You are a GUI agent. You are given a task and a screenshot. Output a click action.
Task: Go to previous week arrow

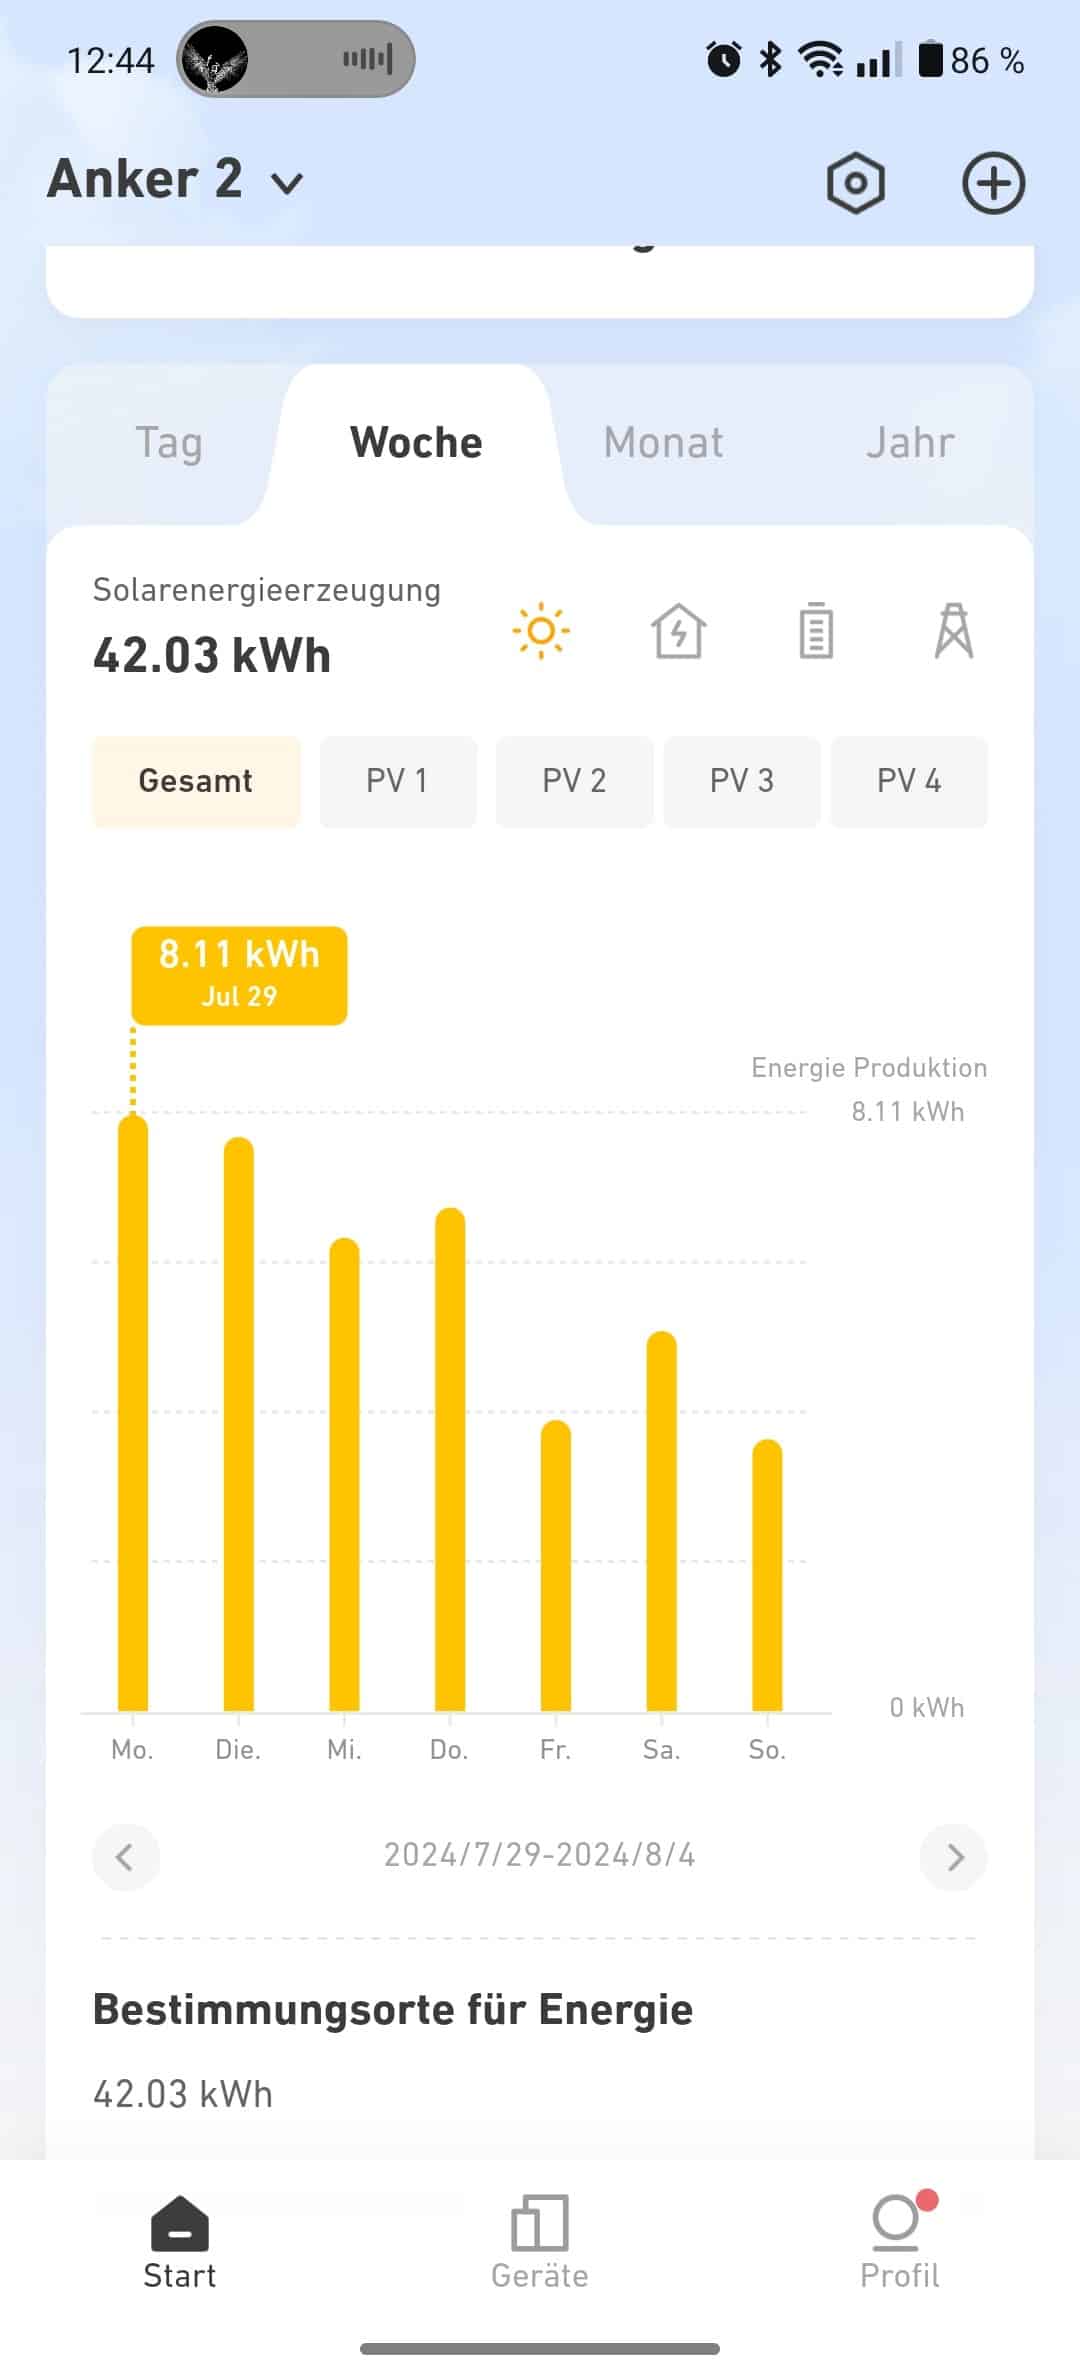(125, 1857)
